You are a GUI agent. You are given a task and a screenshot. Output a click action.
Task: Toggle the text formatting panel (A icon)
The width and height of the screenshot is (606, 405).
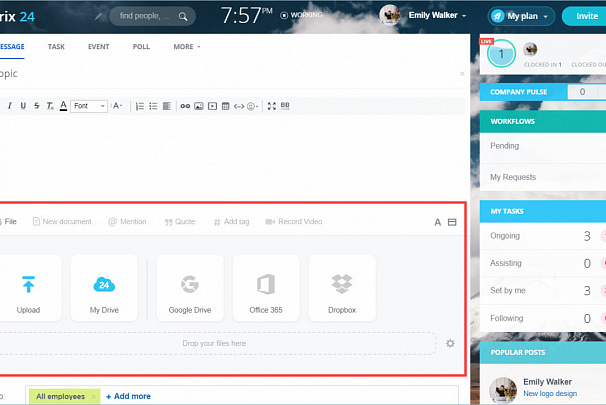[x=437, y=222]
